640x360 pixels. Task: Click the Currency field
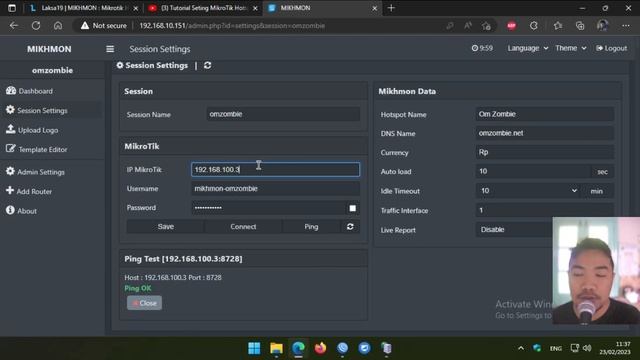click(545, 152)
